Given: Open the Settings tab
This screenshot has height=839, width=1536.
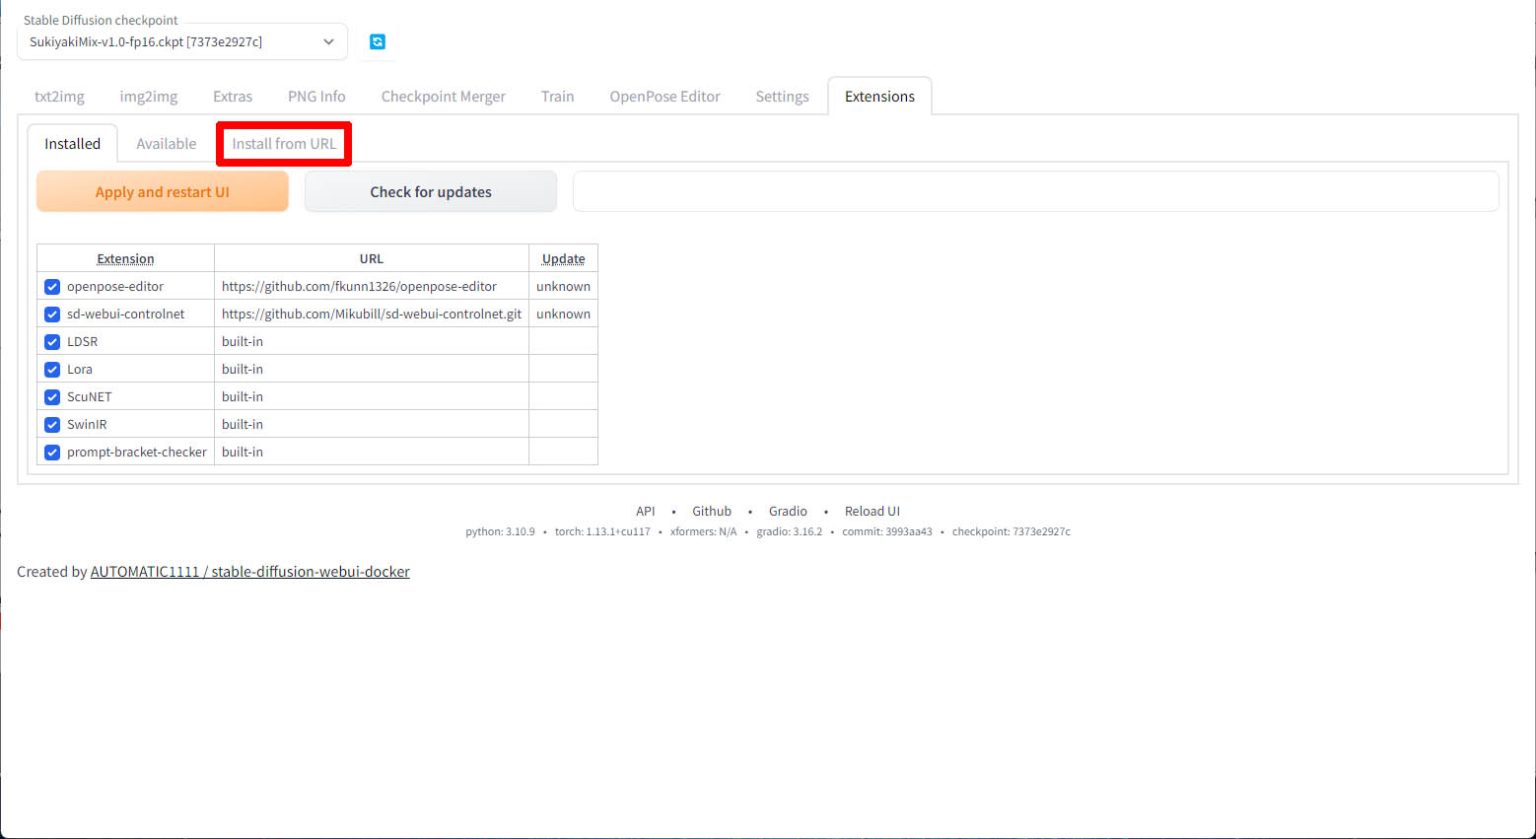Looking at the screenshot, I should pos(781,97).
